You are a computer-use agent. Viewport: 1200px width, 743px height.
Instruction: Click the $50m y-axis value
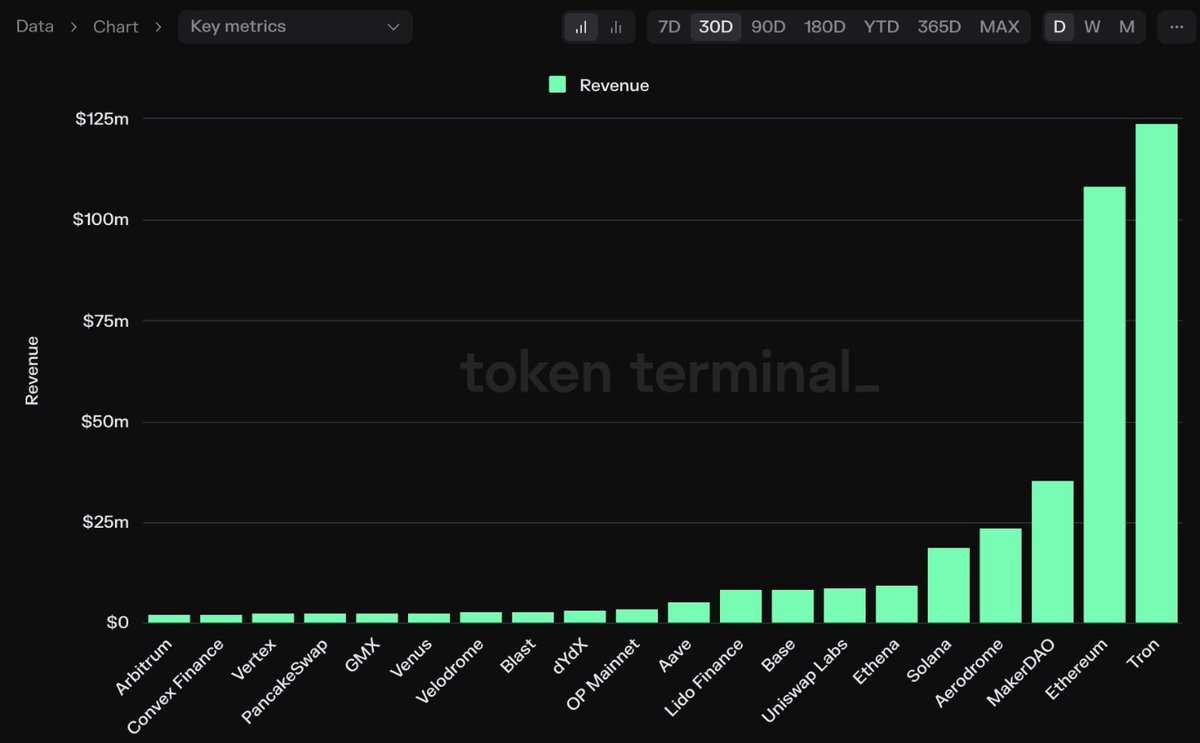[x=106, y=421]
